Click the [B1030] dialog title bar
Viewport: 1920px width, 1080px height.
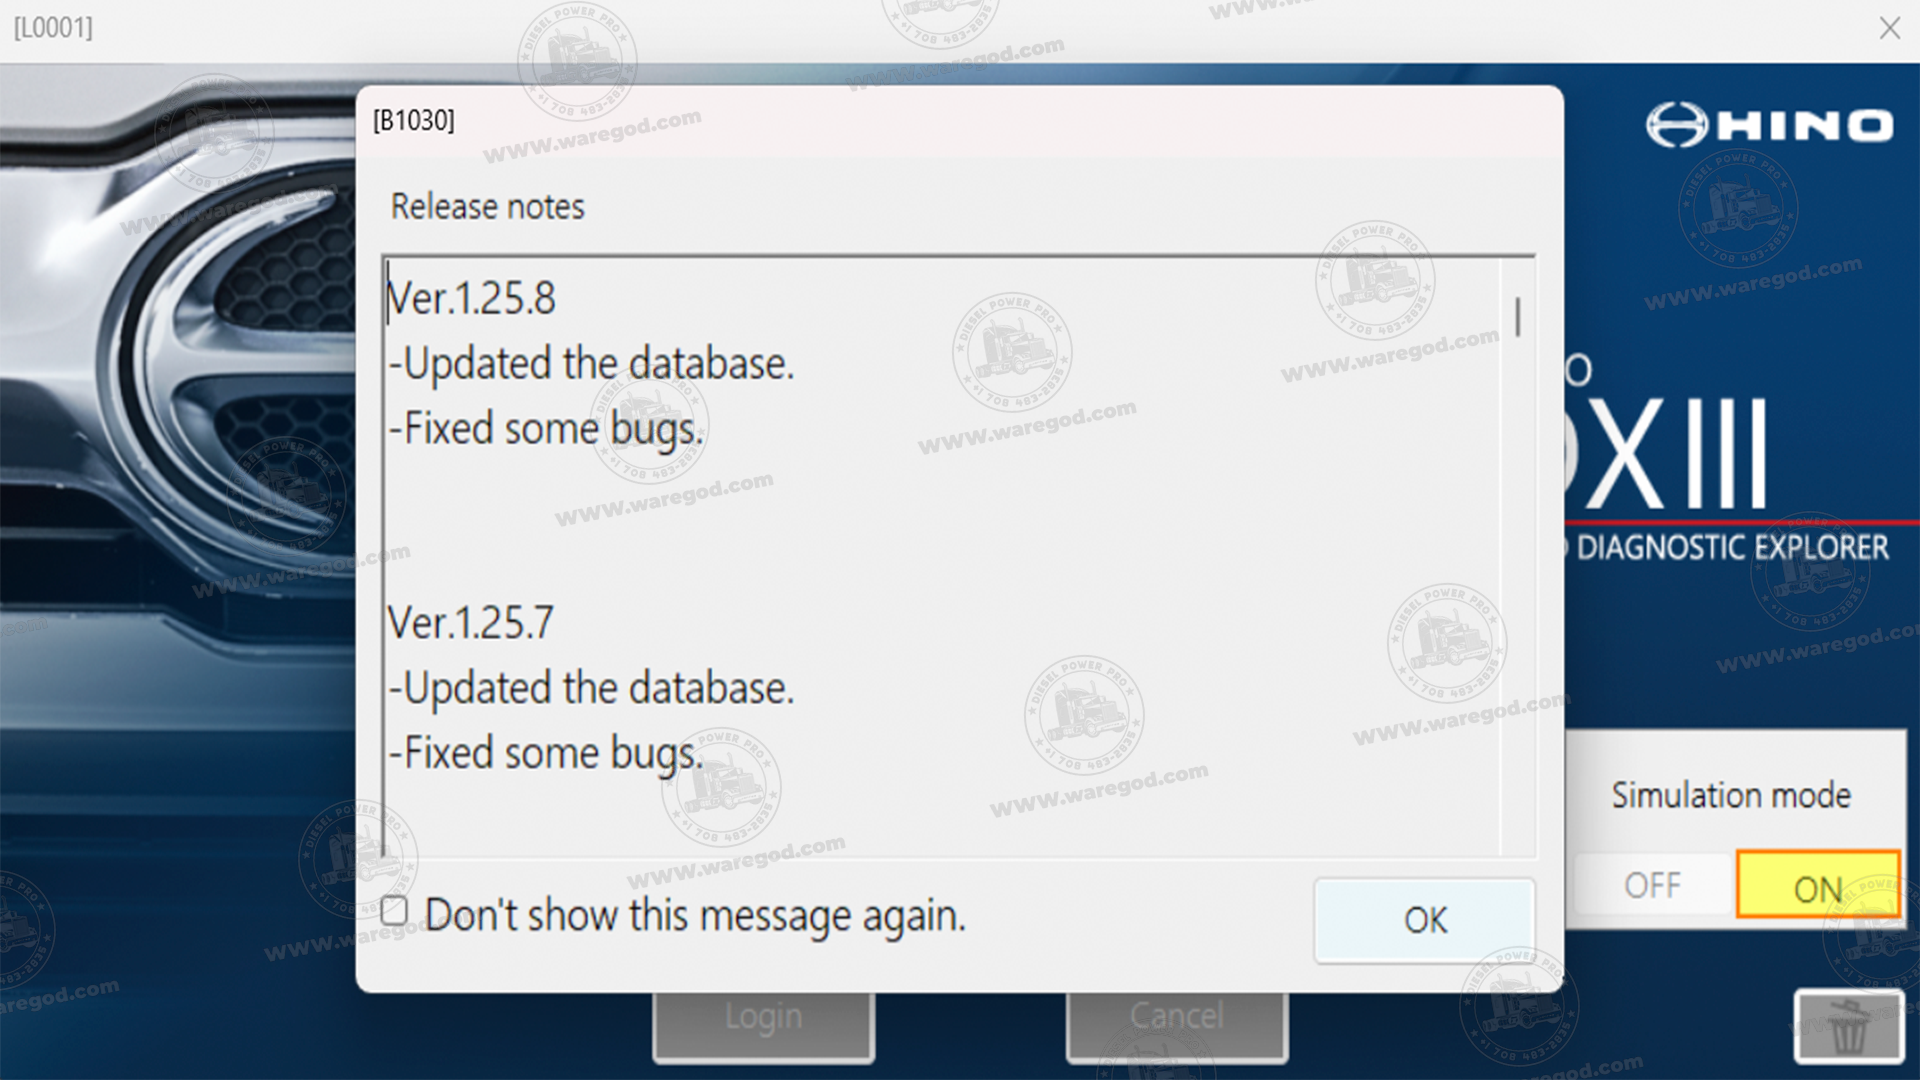pyautogui.click(x=959, y=121)
